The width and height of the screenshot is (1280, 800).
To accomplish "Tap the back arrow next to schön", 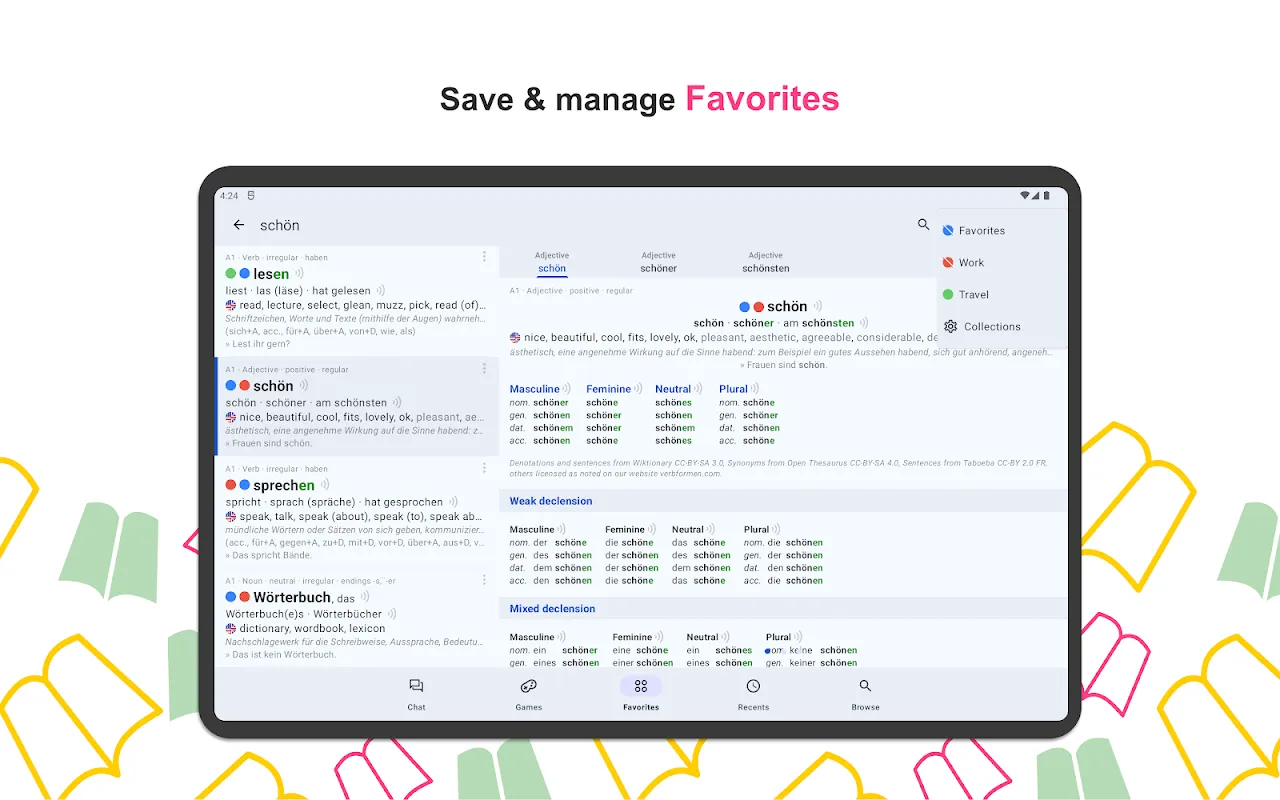I will click(x=239, y=225).
